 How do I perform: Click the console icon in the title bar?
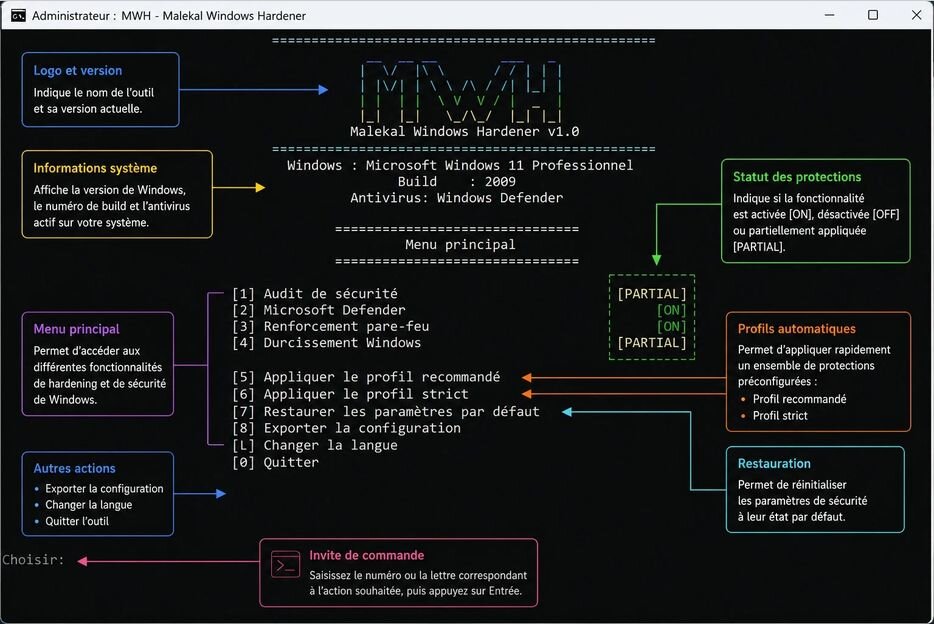click(18, 15)
